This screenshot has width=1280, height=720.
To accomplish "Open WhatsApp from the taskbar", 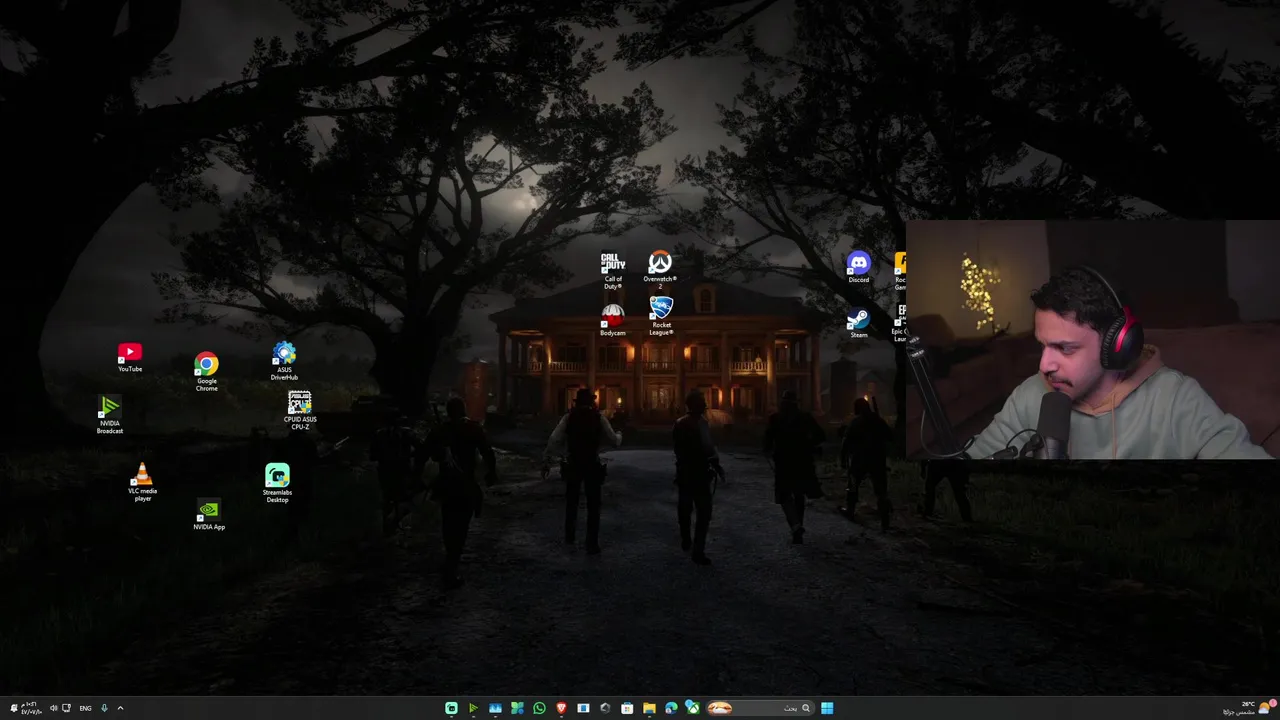I will tap(539, 708).
